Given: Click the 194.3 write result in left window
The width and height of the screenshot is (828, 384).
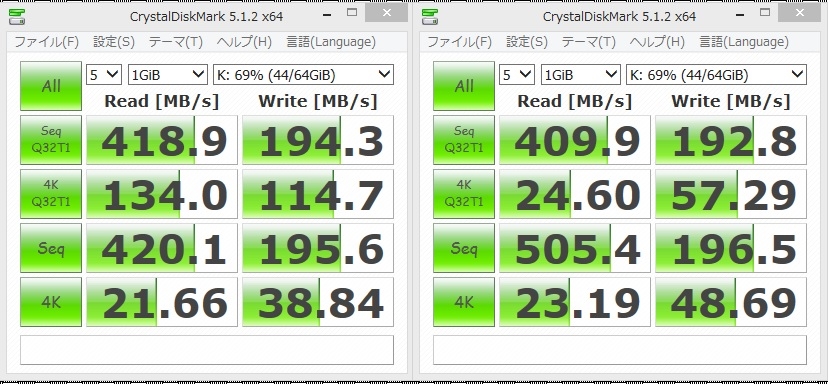Looking at the screenshot, I should click(318, 140).
